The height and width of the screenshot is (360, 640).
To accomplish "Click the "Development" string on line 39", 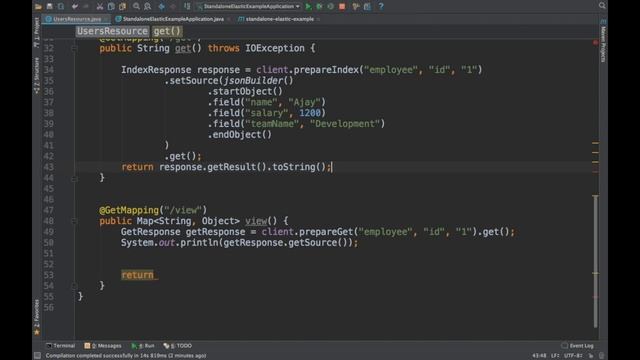I will pyautogui.click(x=345, y=124).
